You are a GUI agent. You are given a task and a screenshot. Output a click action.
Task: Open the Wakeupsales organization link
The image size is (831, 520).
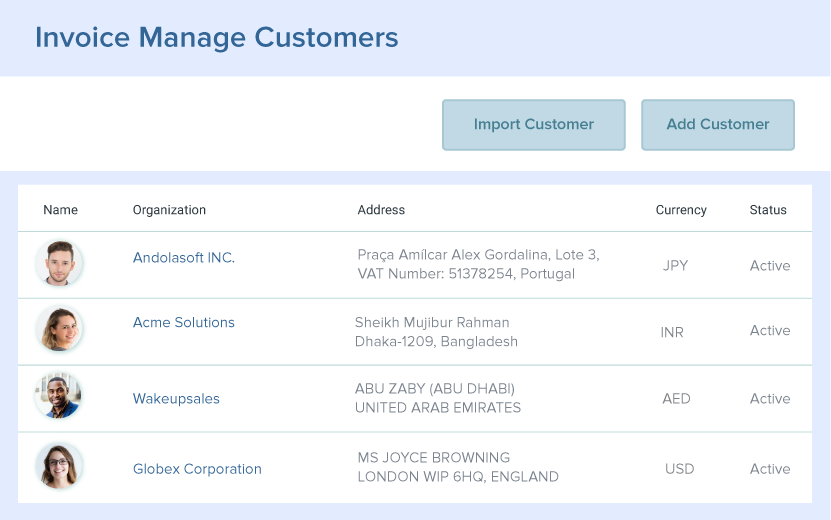[x=176, y=399]
